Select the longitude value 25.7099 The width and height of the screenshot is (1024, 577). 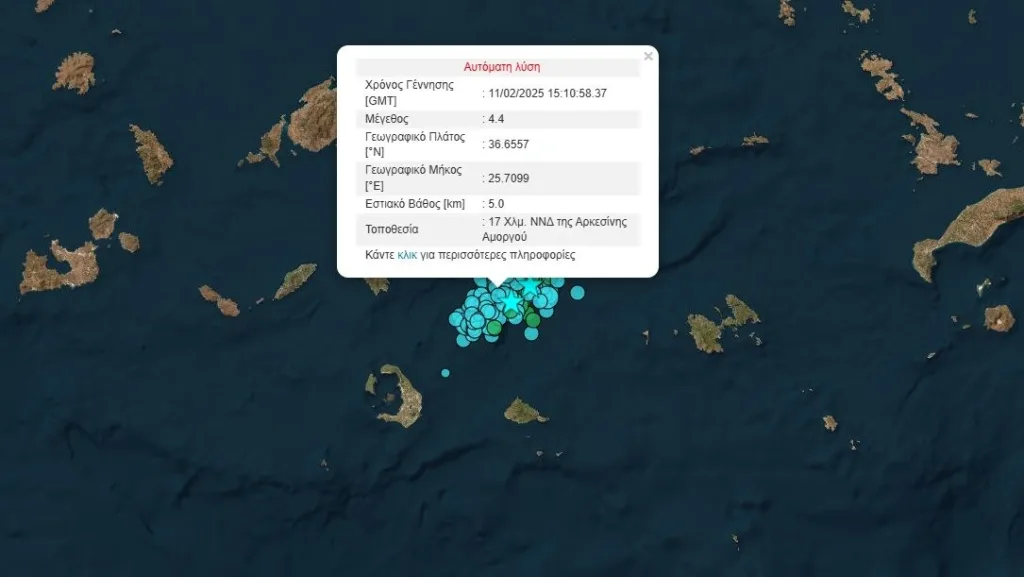pos(508,178)
